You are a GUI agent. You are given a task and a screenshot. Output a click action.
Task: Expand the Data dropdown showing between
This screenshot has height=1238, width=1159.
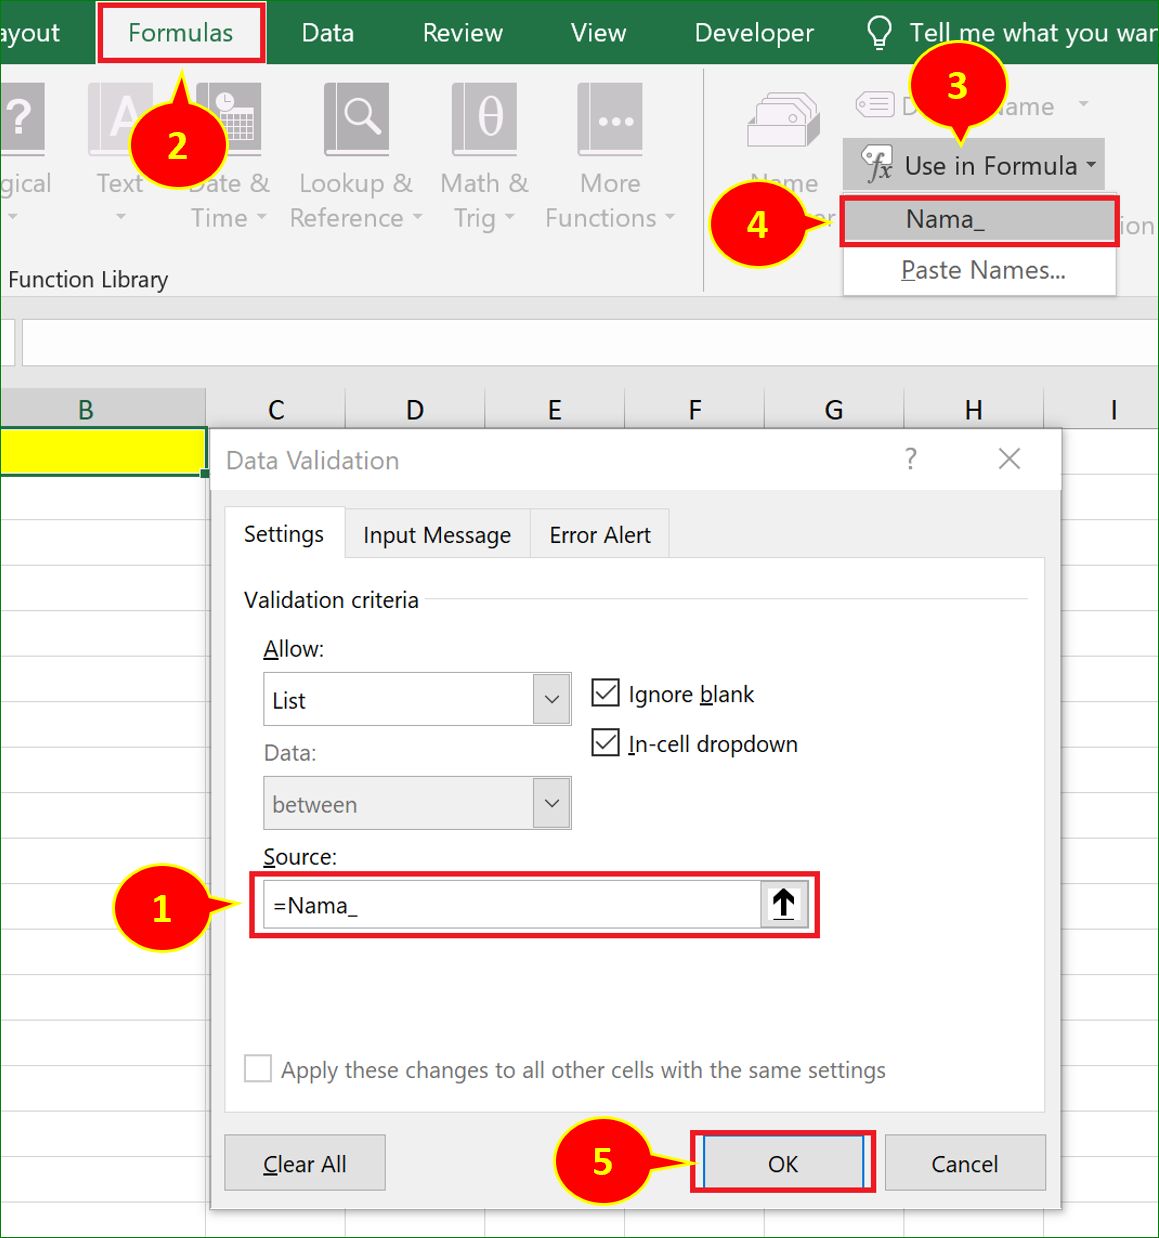coord(550,803)
